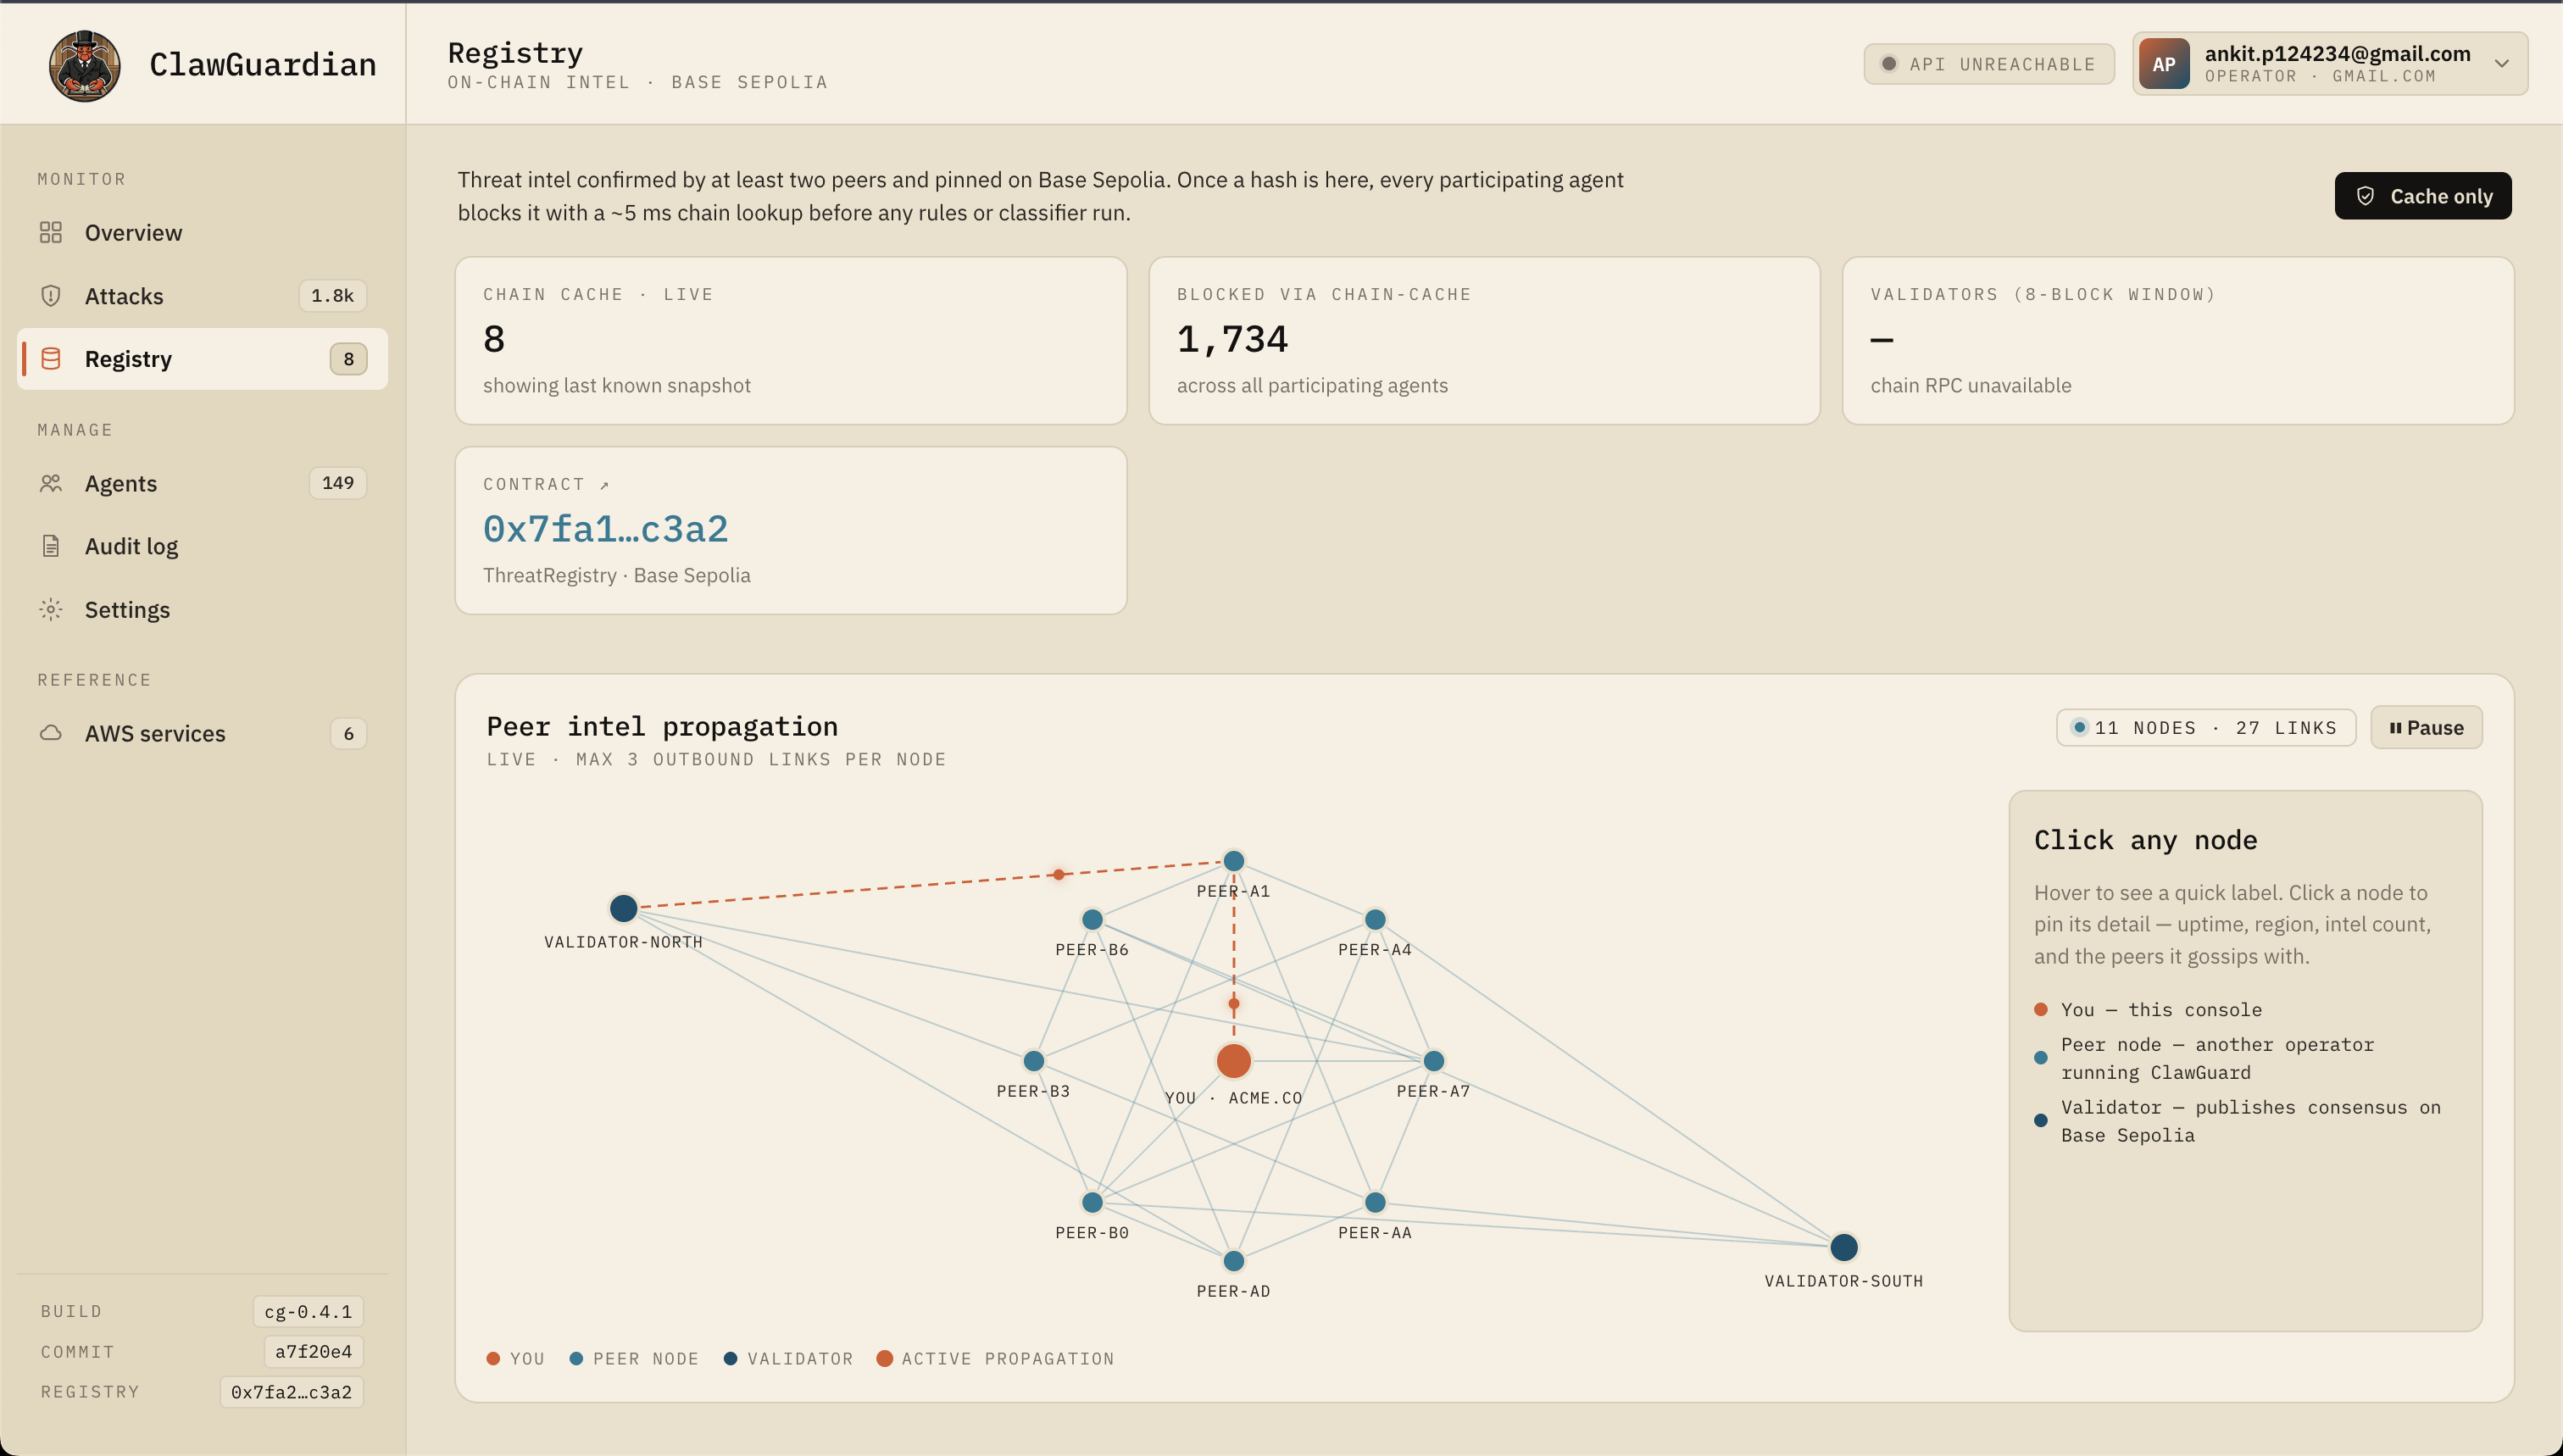Select the VALIDATOR-NORTH node in the graph

tap(623, 908)
